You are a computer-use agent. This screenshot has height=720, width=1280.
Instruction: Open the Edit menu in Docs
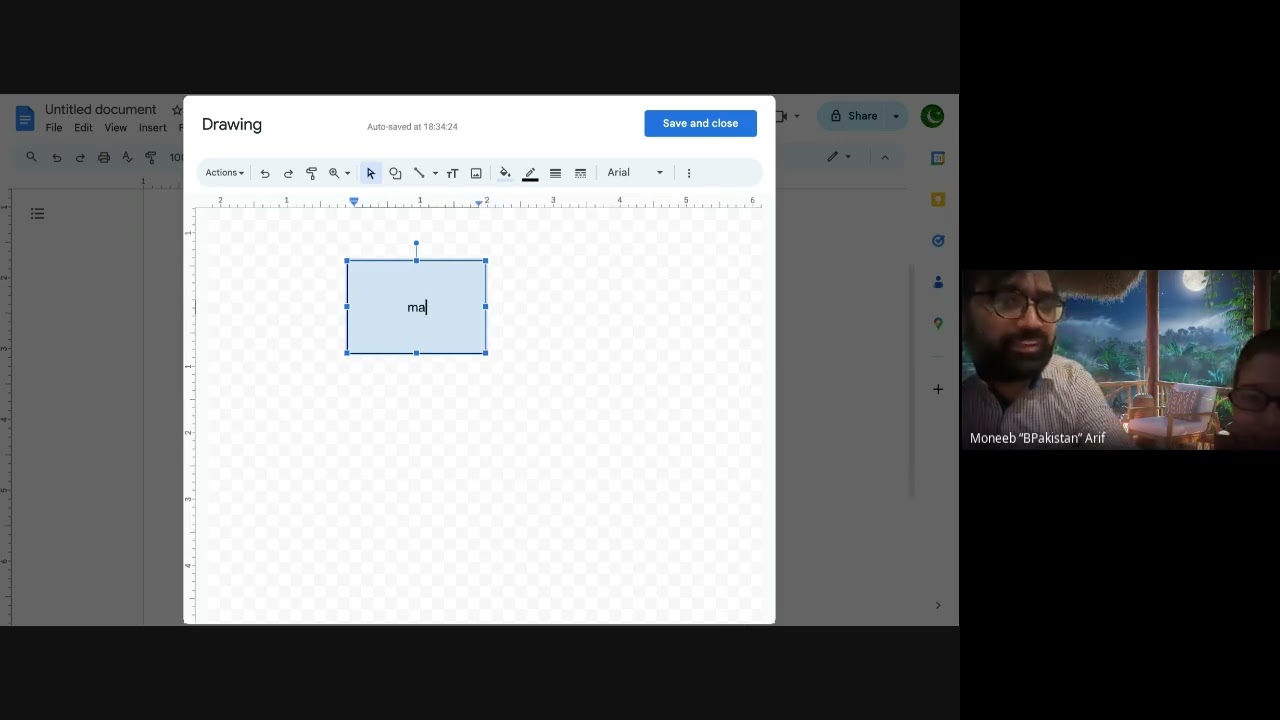coord(83,128)
